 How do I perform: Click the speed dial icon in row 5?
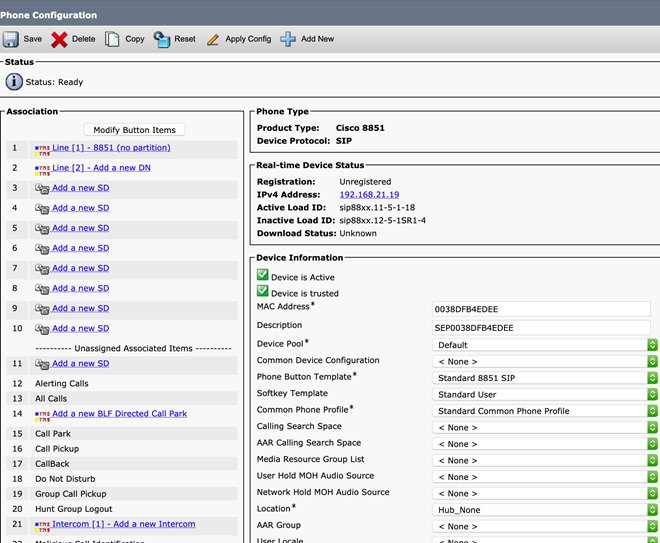click(x=42, y=229)
